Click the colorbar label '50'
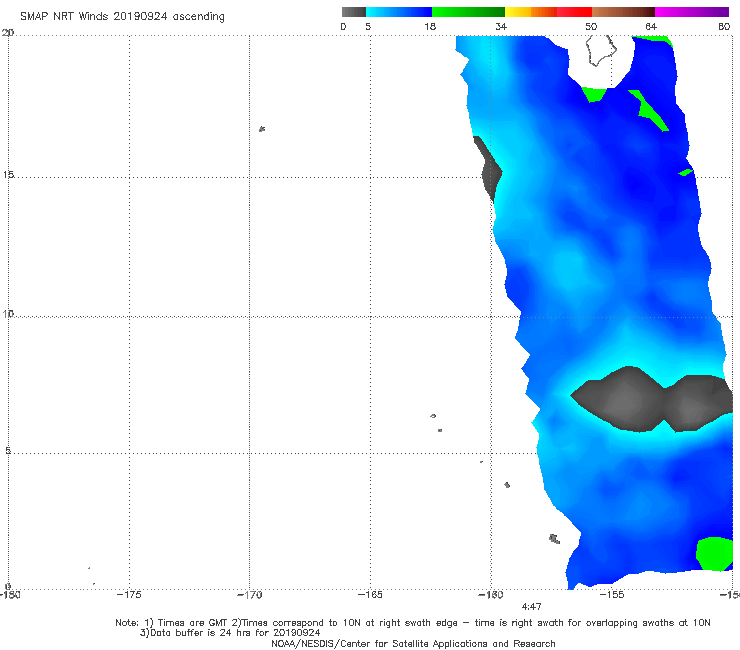740x650 pixels. point(591,26)
